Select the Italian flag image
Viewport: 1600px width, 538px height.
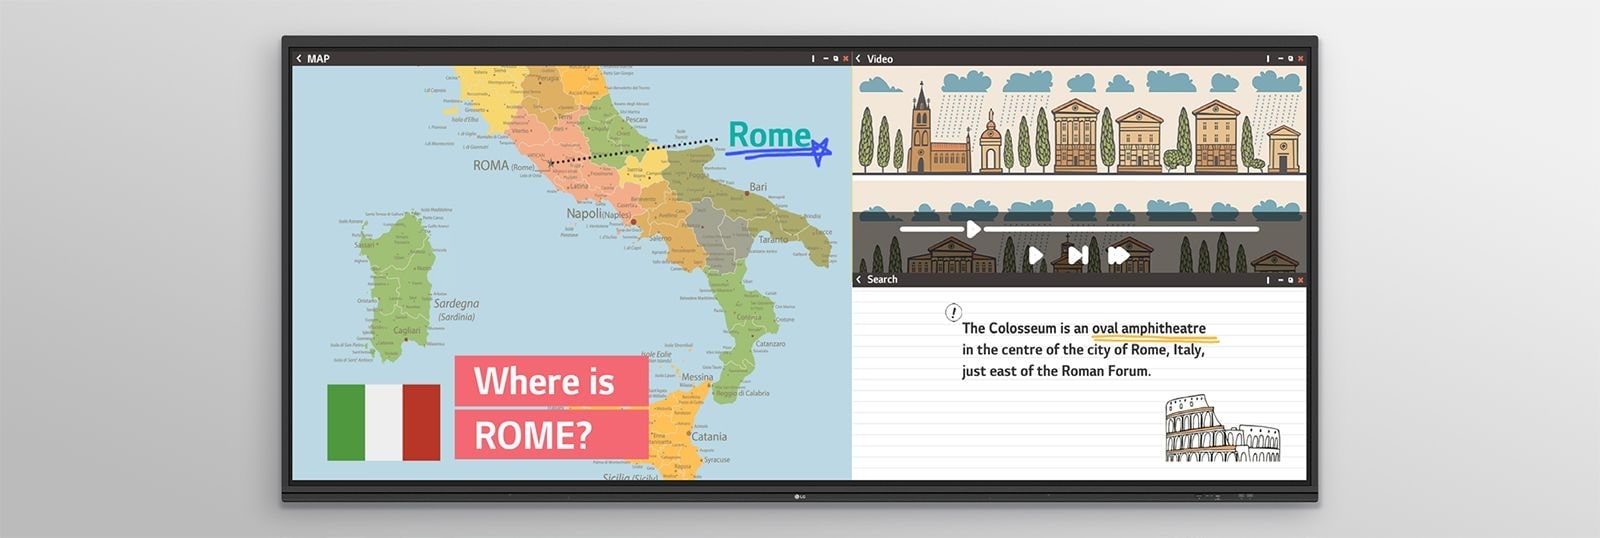[x=383, y=422]
